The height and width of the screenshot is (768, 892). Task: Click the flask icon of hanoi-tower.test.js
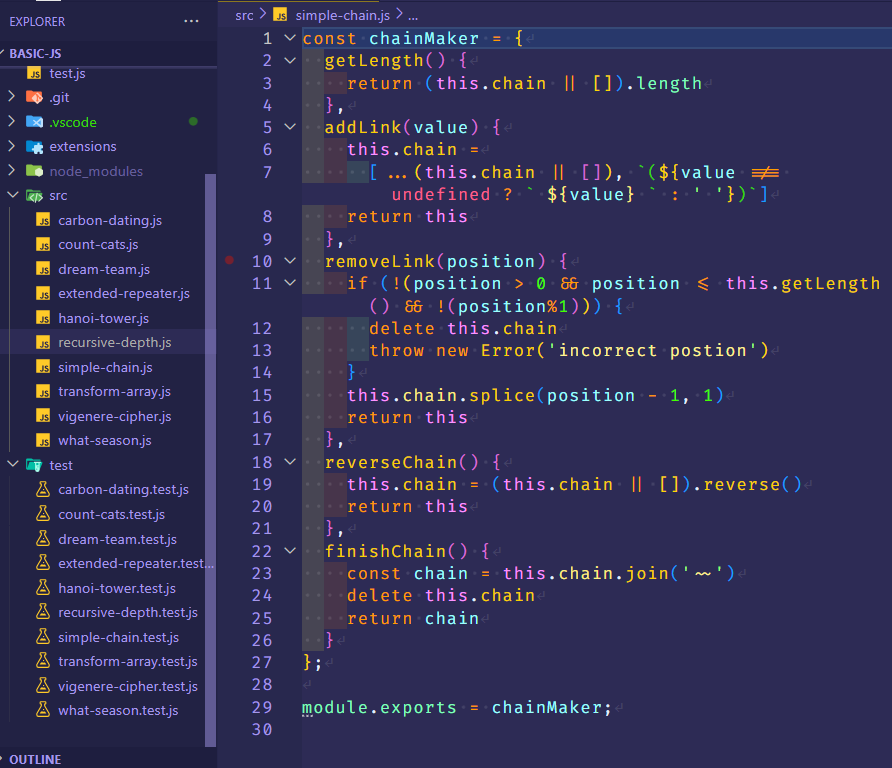[43, 588]
